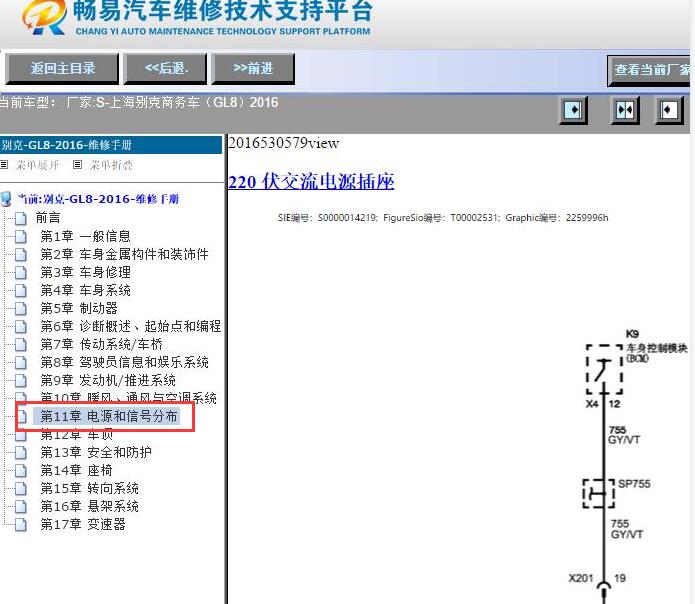695x604 pixels.
Task: Open the 前言 tree item
Action: (x=48, y=218)
